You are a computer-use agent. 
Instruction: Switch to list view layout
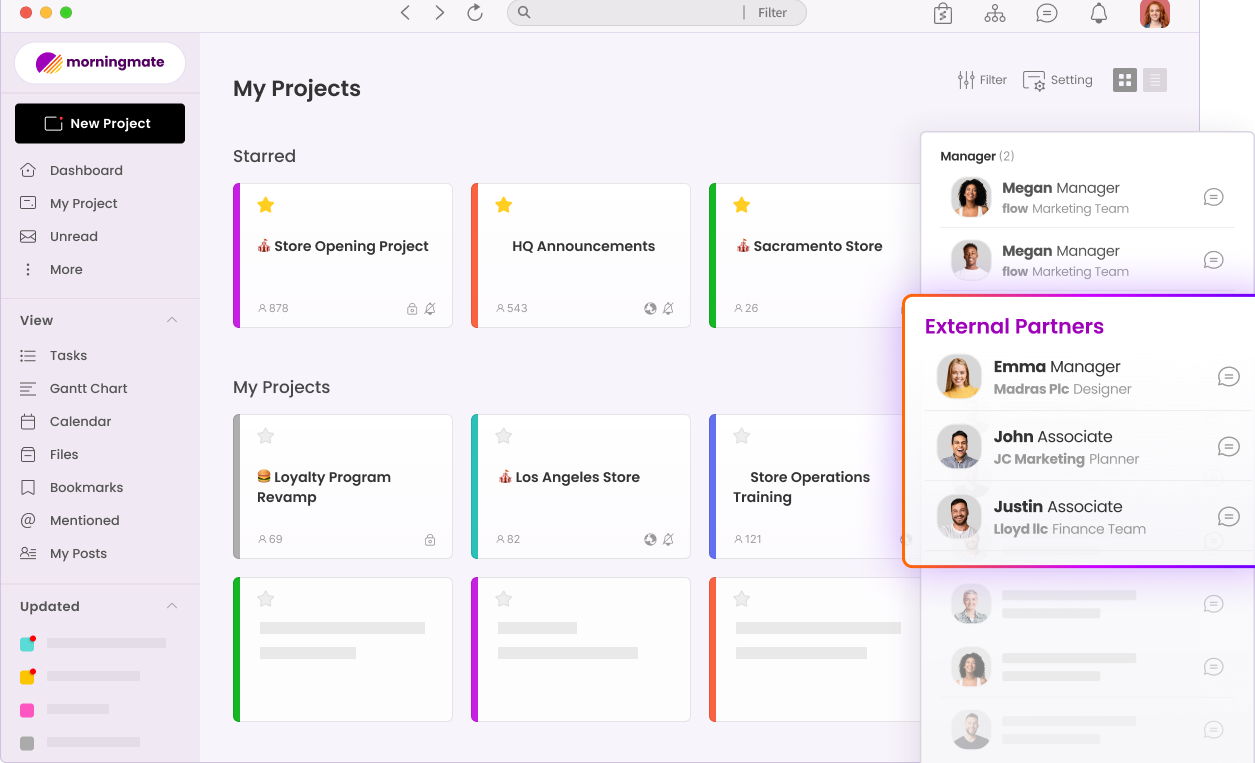(1155, 80)
